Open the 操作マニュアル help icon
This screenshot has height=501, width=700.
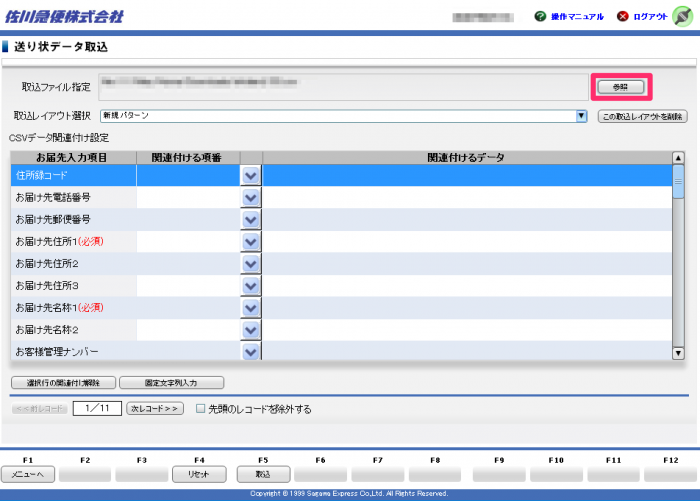click(x=540, y=17)
